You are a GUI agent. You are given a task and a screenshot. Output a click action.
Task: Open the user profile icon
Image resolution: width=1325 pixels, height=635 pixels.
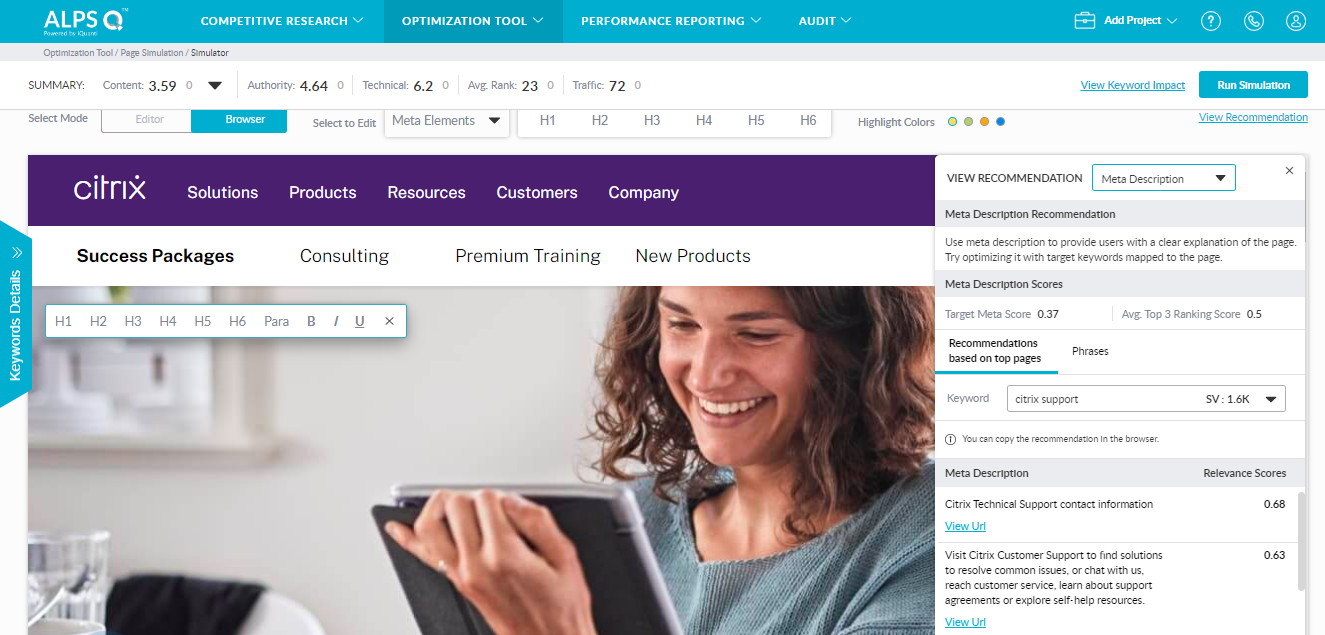(x=1296, y=21)
